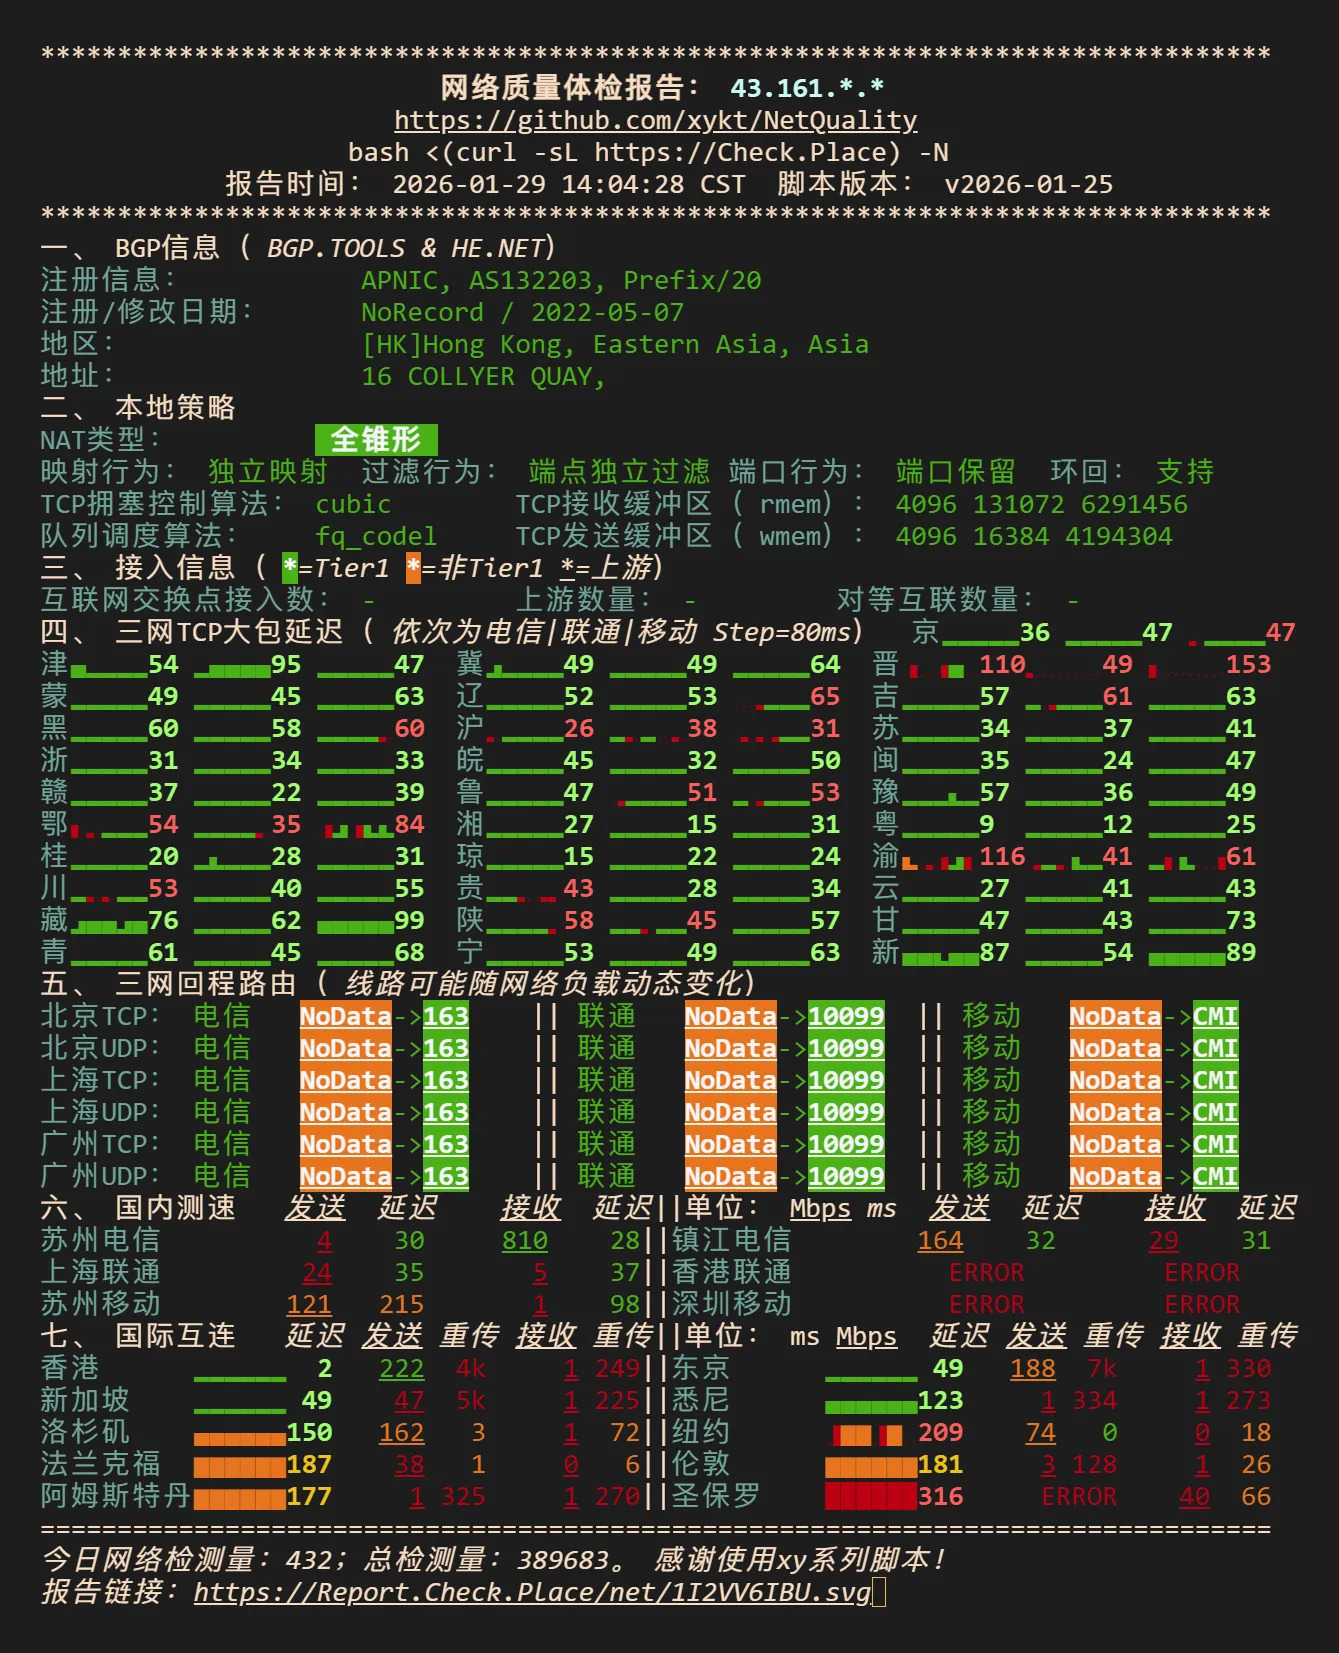
Task: Click the 10099 badge in 上海TCP 联通 row
Action: (x=846, y=1080)
